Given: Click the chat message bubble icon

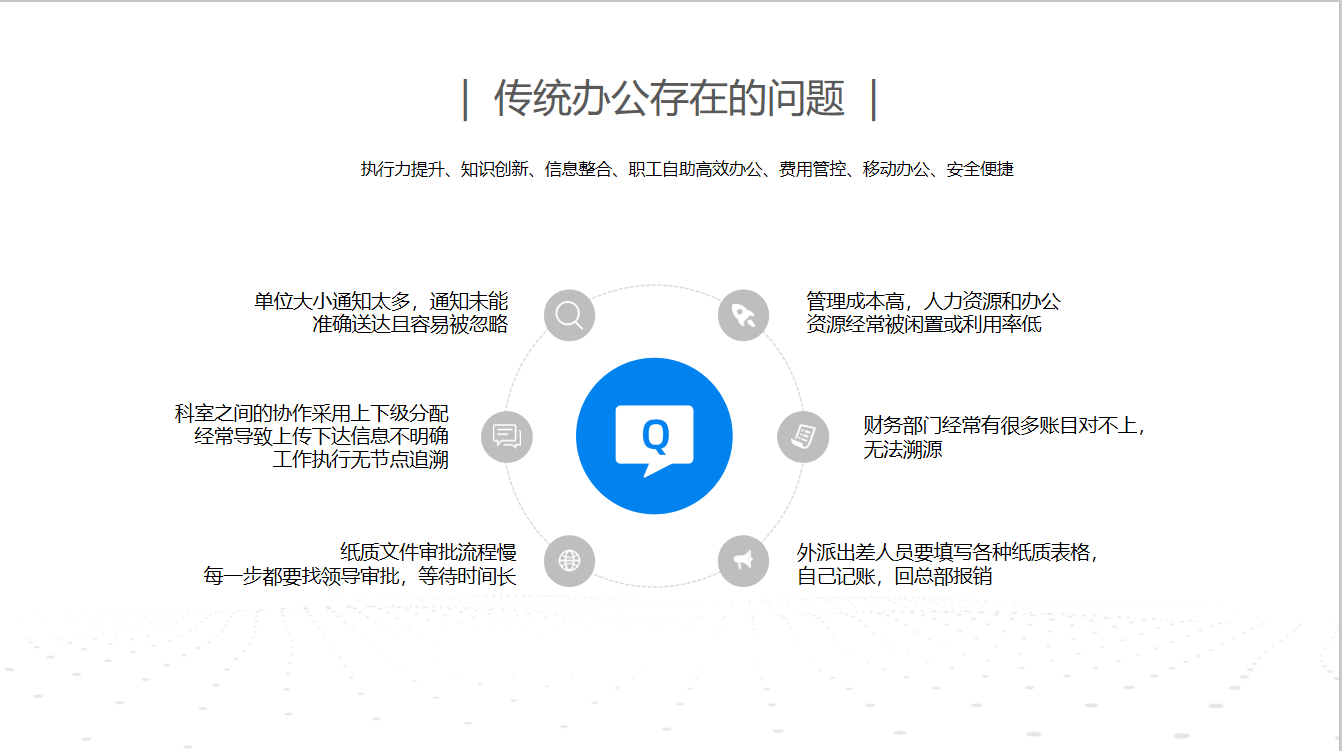Looking at the screenshot, I should click(x=507, y=437).
